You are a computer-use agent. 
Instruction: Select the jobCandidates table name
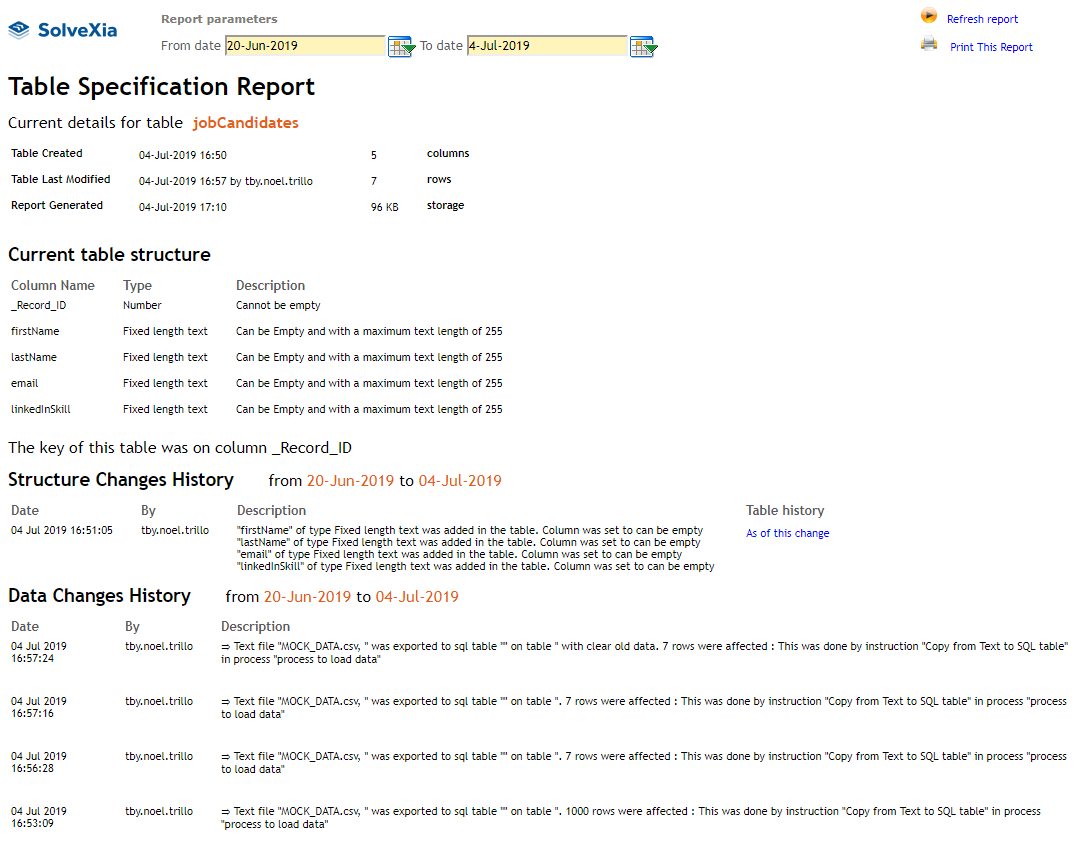click(245, 123)
